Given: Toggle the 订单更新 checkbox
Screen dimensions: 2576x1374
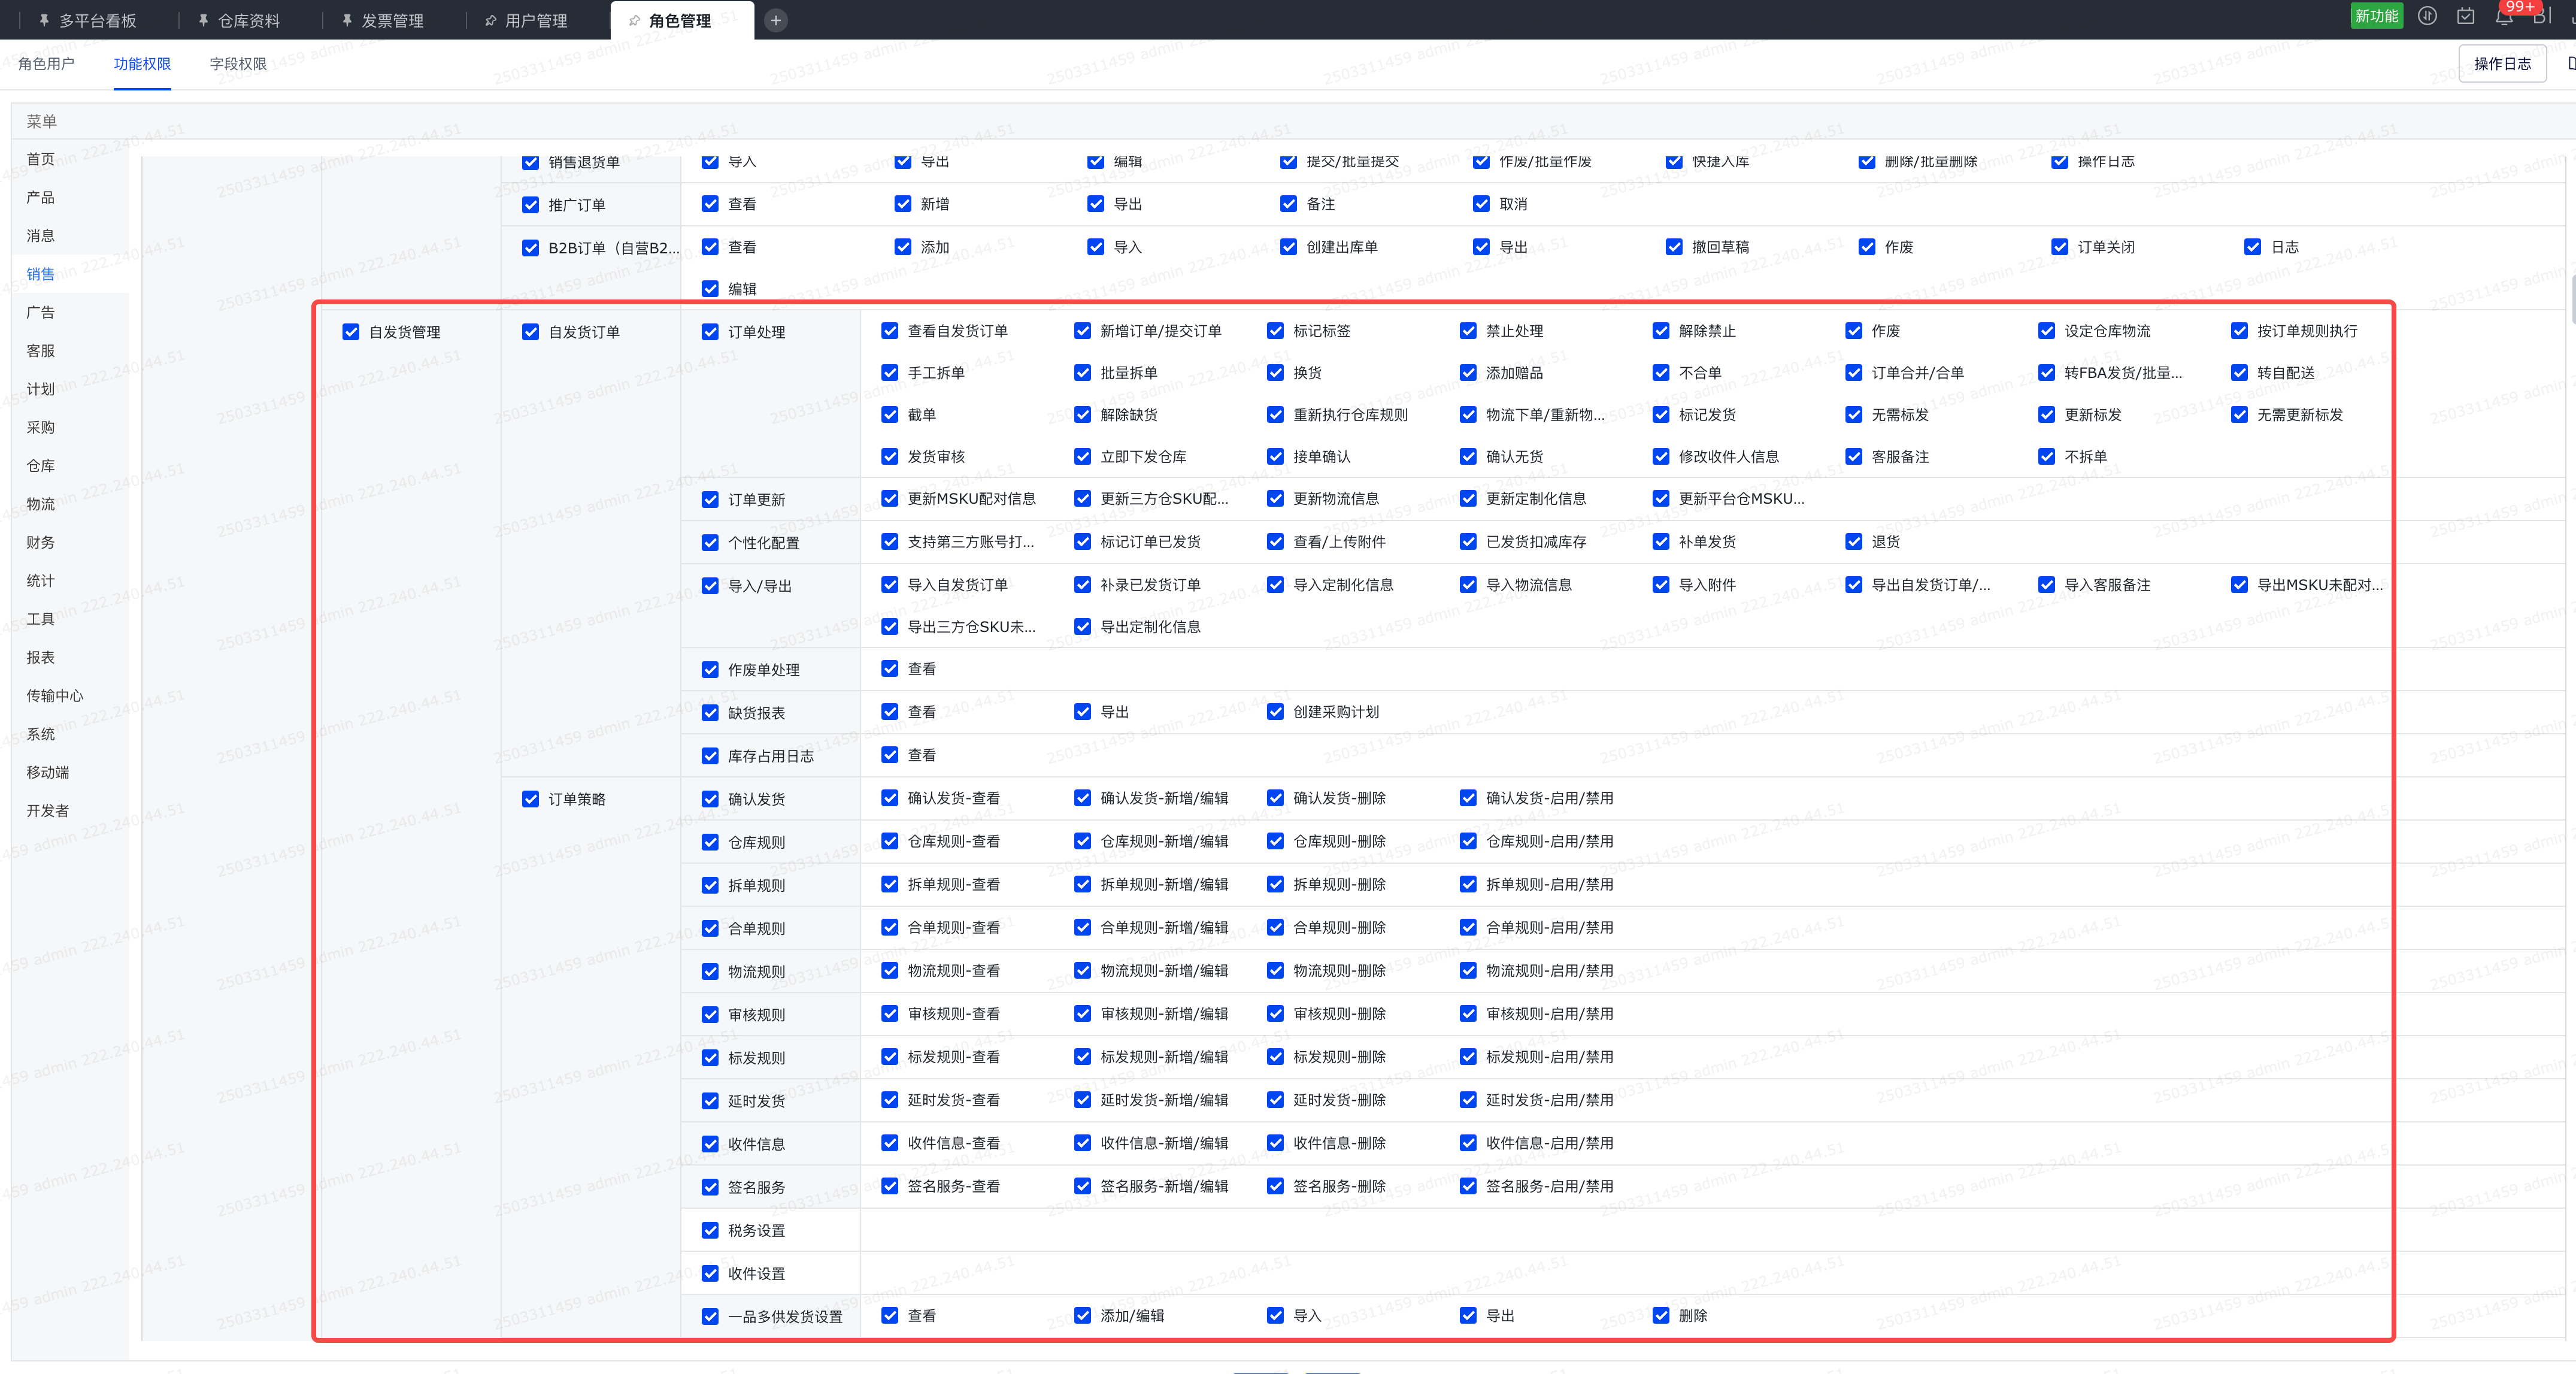Looking at the screenshot, I should coord(710,500).
